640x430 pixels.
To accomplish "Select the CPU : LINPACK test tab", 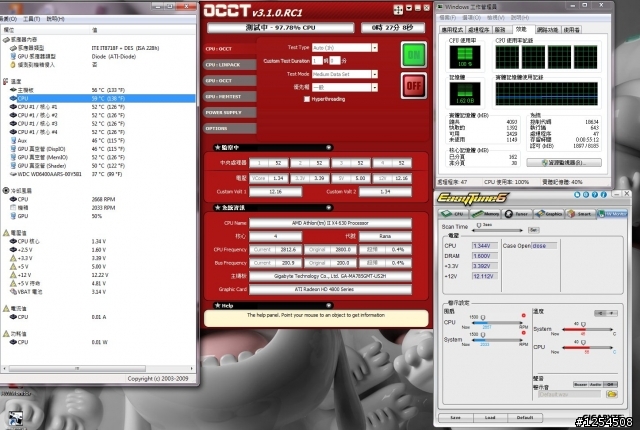I will pyautogui.click(x=229, y=64).
